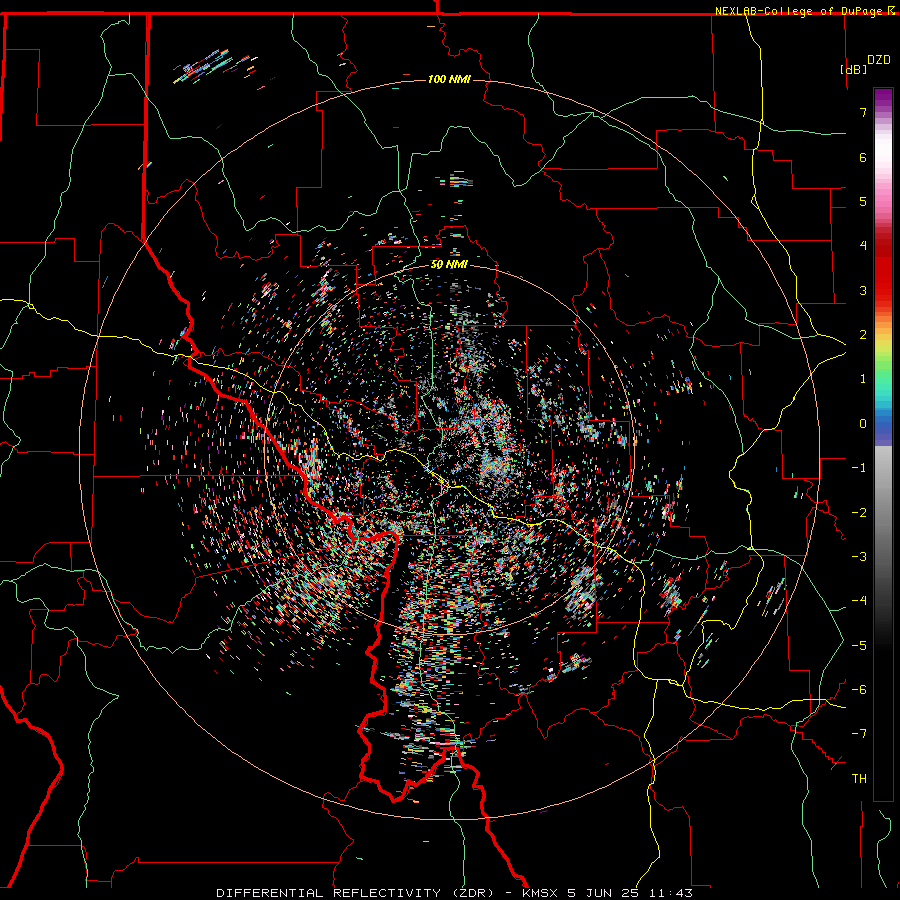Click the DIFFERENTIAL REFLECTIVITY (ZDR) title text
The height and width of the screenshot is (900, 900).
[x=355, y=893]
